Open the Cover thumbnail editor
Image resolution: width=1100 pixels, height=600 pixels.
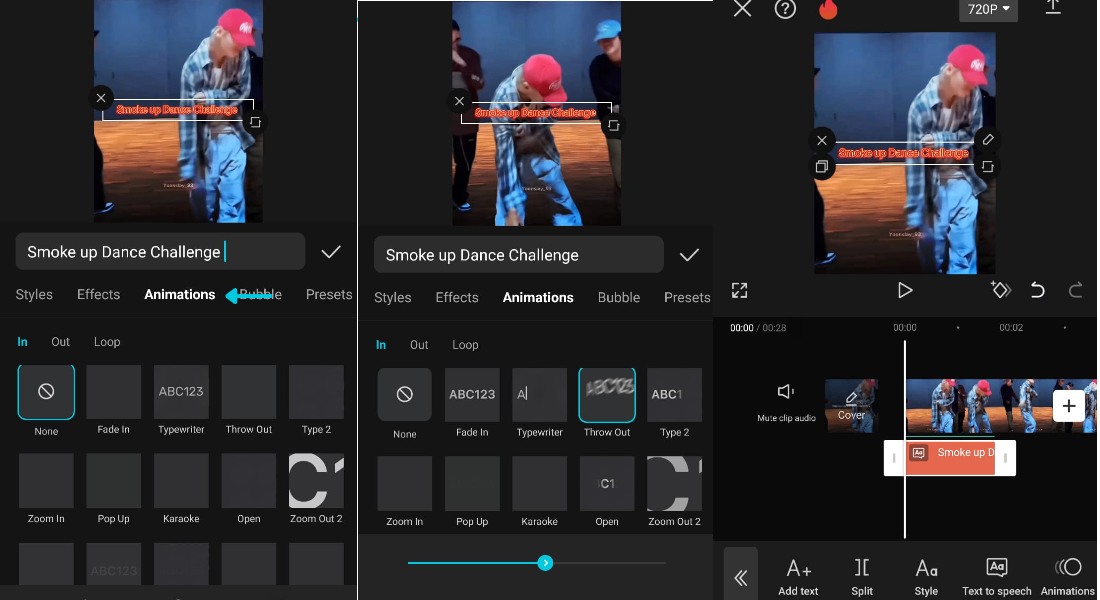[851, 406]
